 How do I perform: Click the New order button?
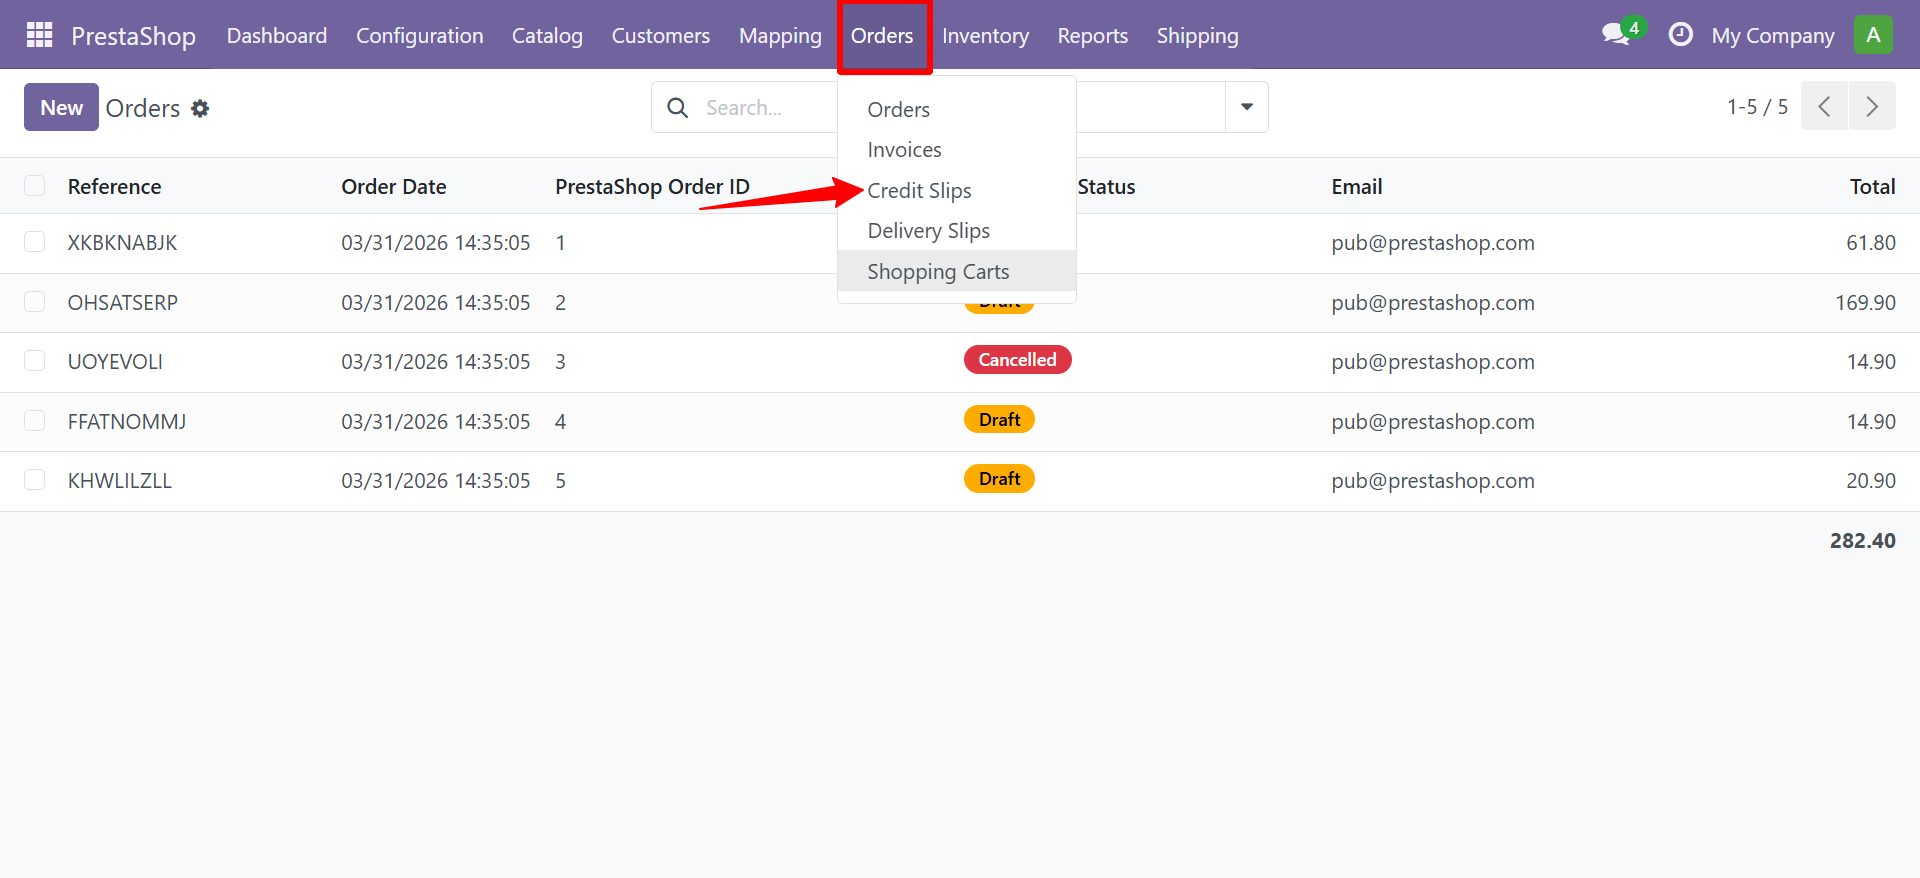click(x=61, y=107)
